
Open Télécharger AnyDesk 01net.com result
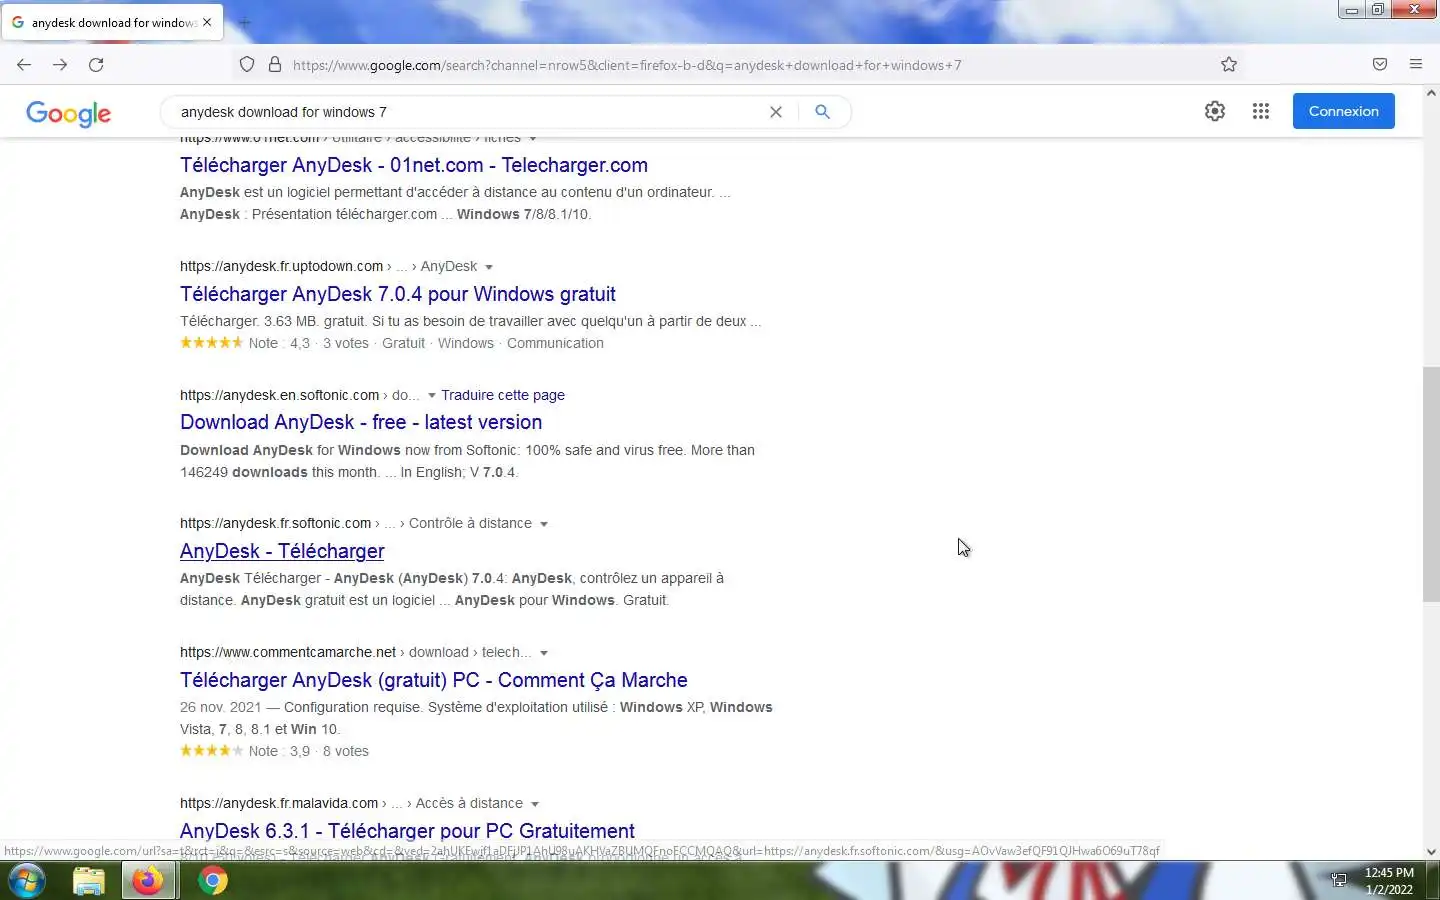(414, 165)
